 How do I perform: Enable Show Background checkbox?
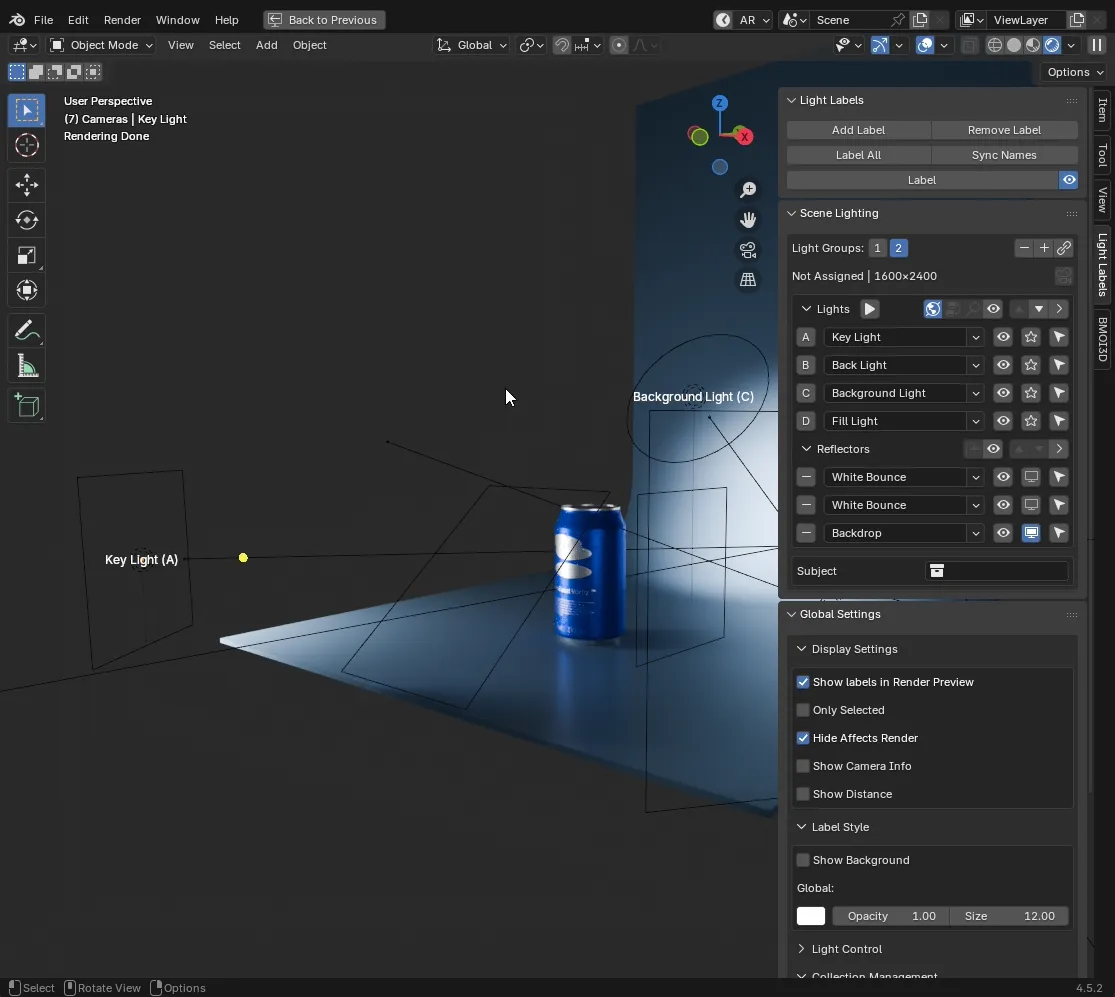(803, 860)
